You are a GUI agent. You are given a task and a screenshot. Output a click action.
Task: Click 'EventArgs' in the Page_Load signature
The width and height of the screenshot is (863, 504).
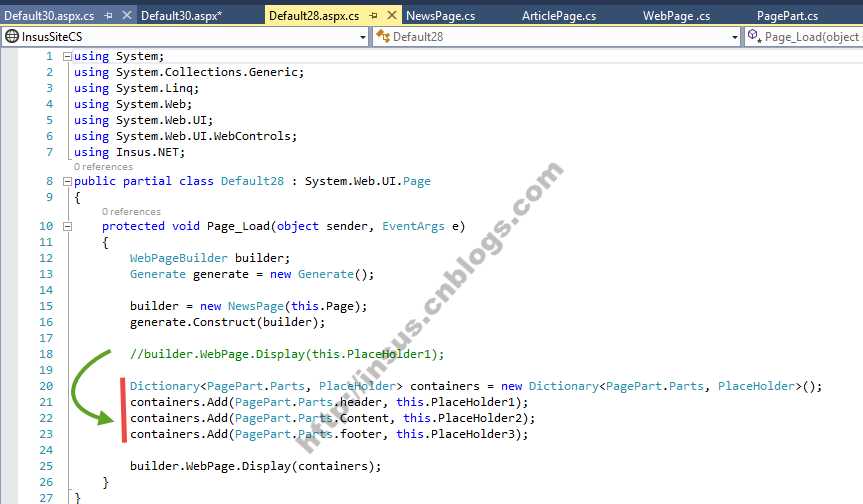pyautogui.click(x=413, y=226)
